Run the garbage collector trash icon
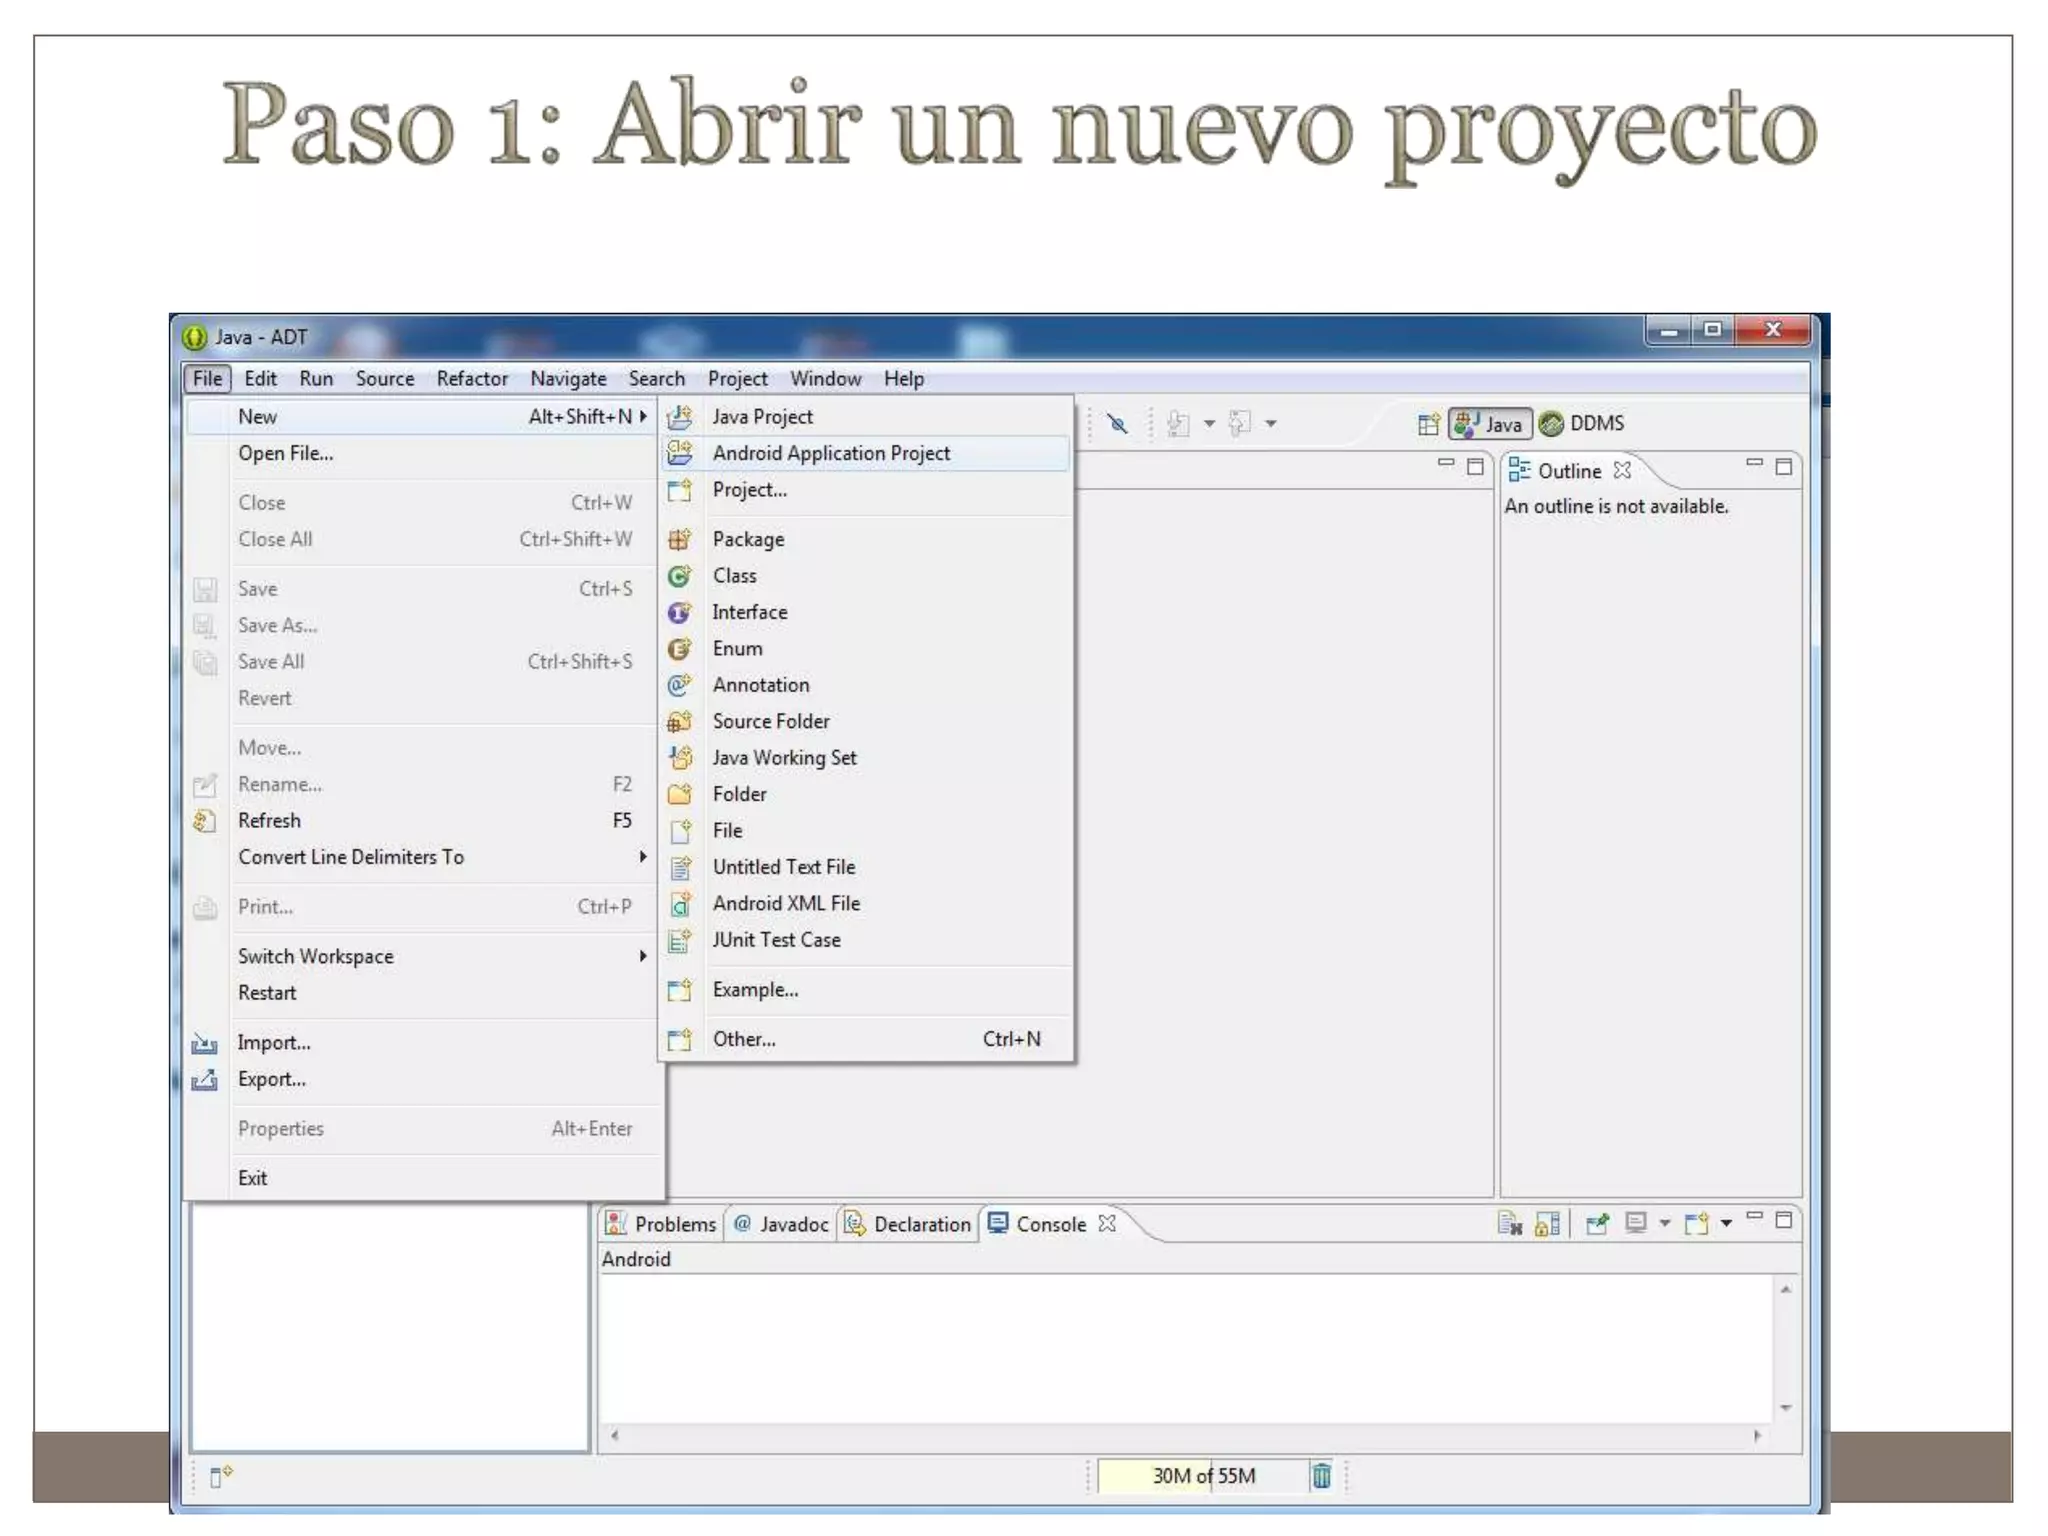Screen dimensions: 2048x1536 click(1321, 1476)
